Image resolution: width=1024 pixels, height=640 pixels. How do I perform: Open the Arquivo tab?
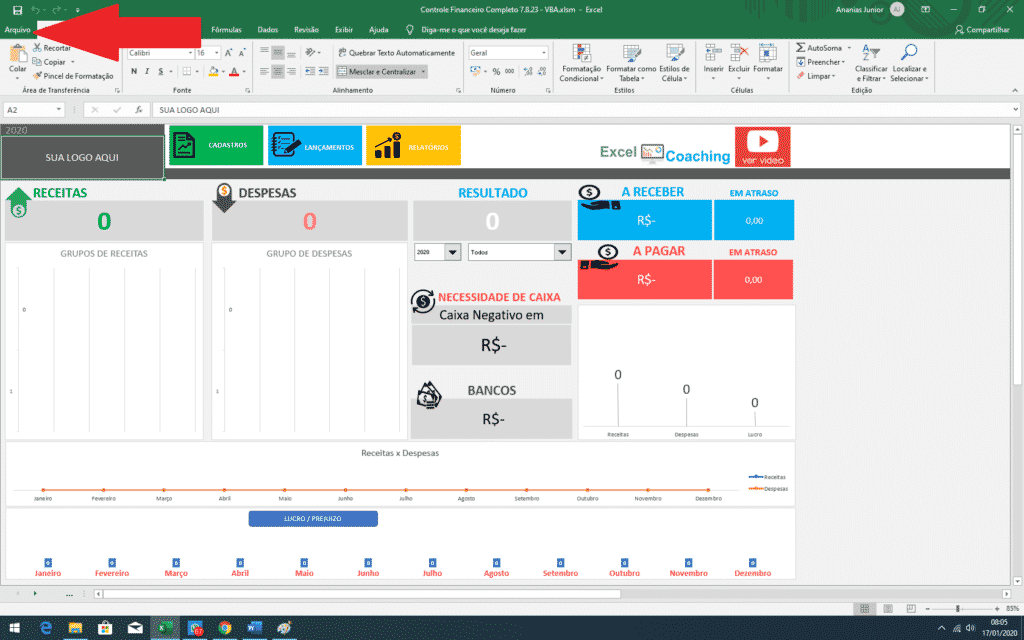[17, 30]
